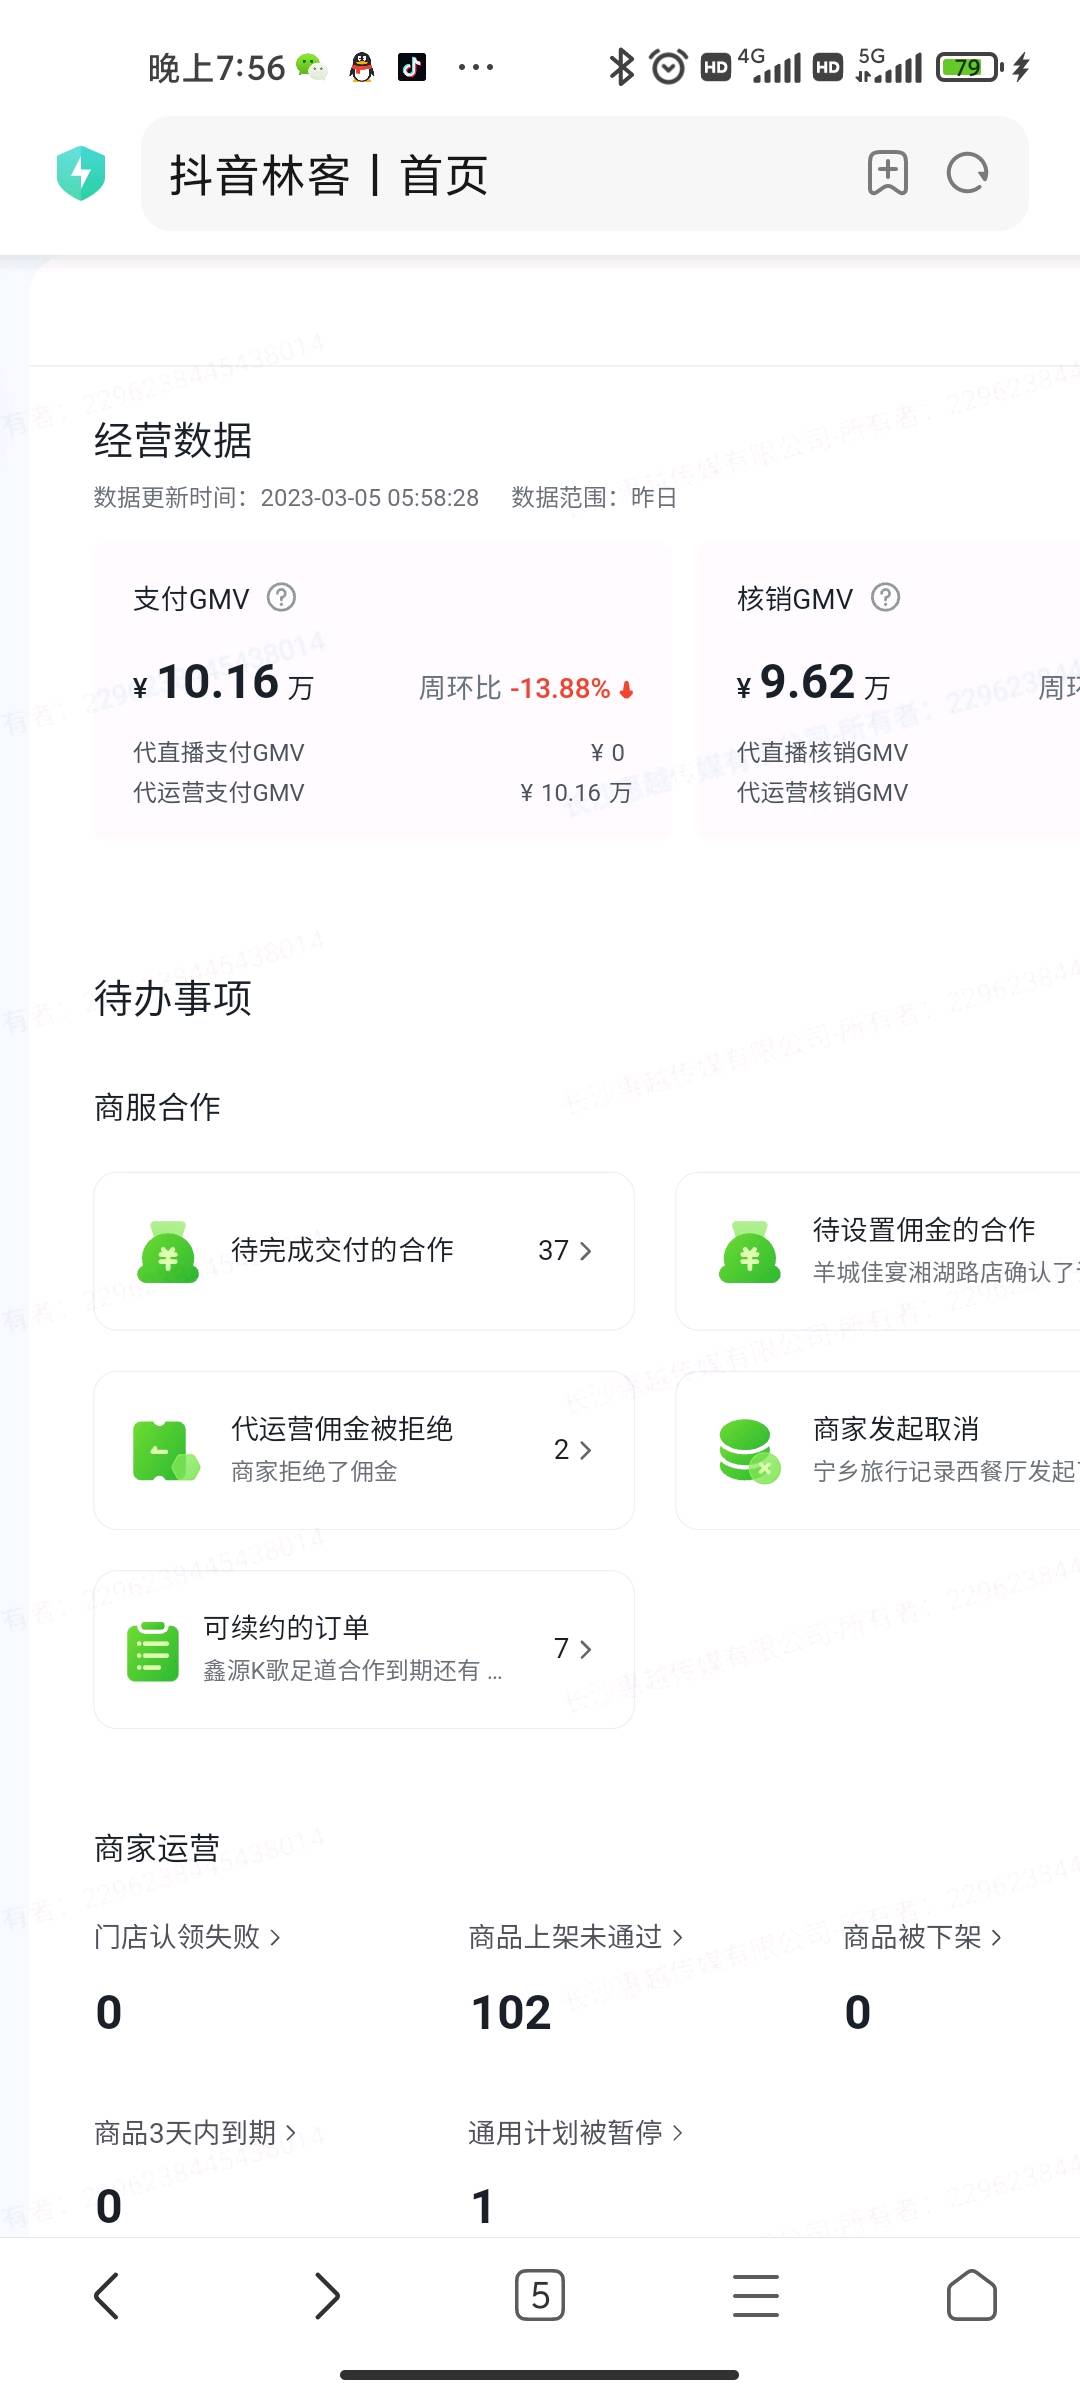
Task: Tap the 代直播核销GMV row label
Action: tap(823, 753)
